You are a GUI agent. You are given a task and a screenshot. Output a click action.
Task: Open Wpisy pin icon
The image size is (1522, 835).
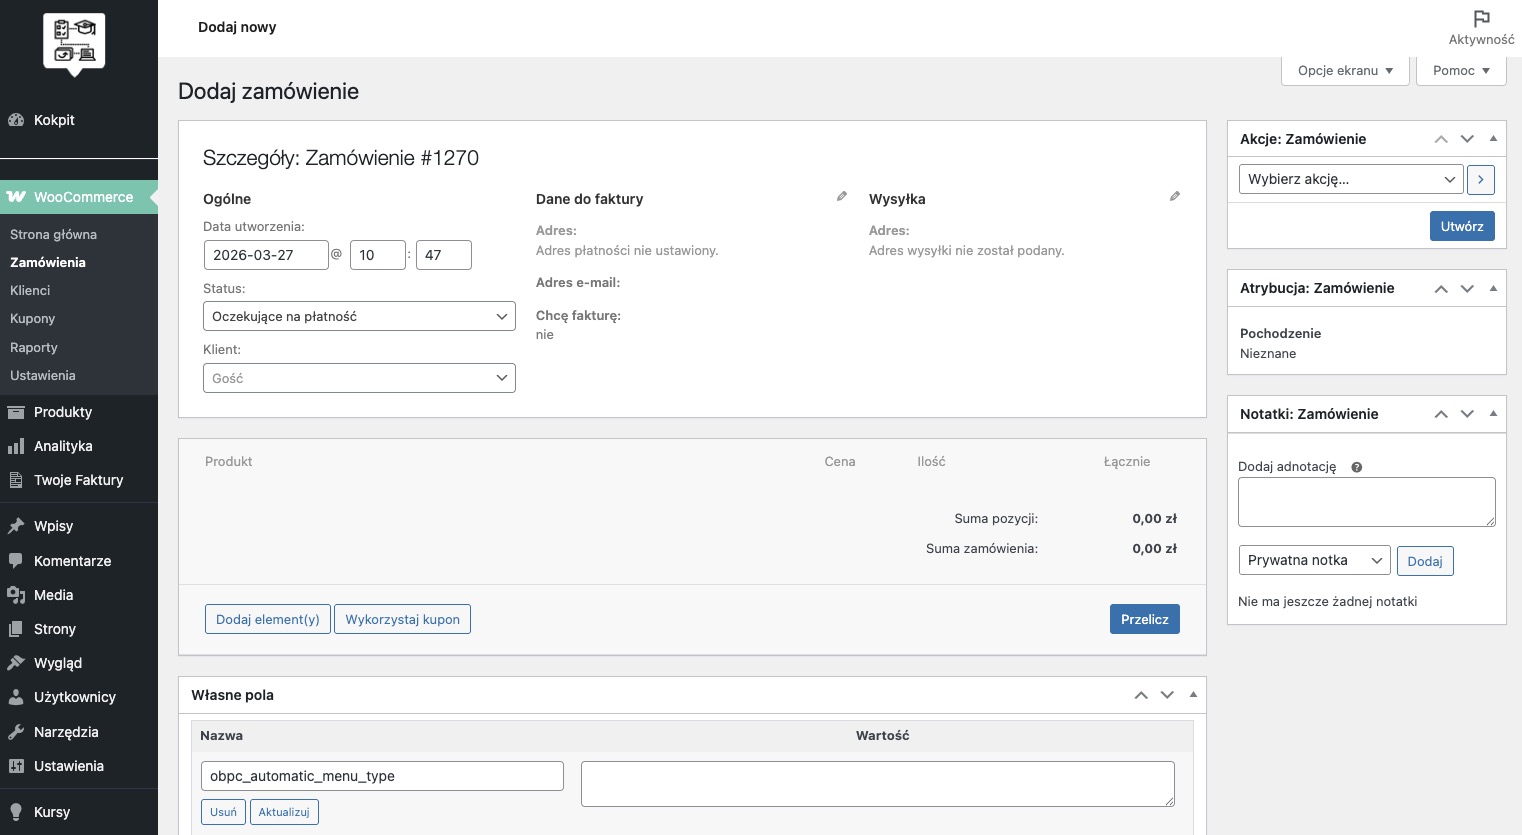click(16, 526)
